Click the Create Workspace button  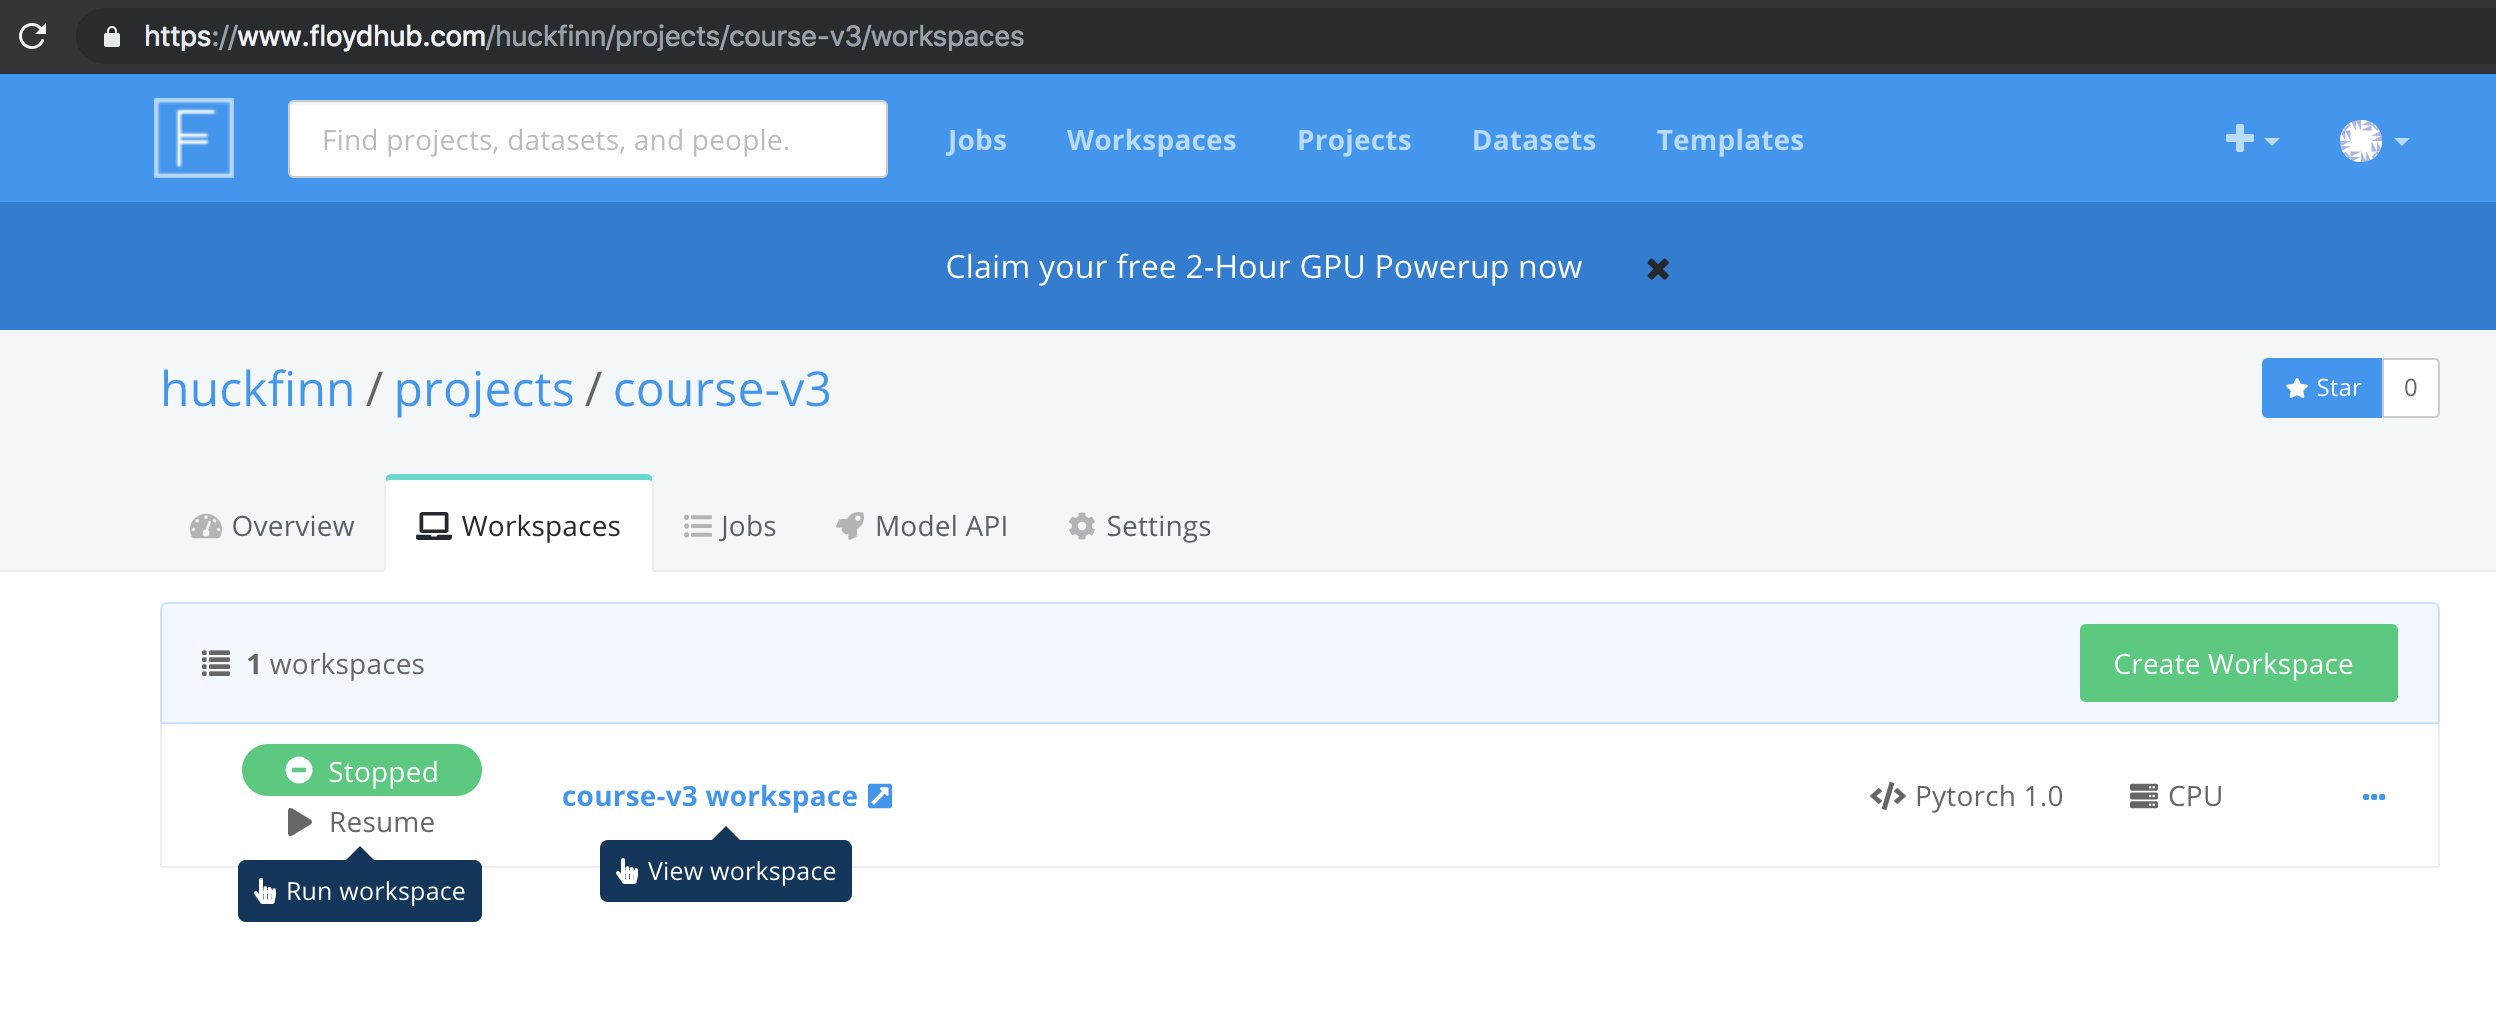[2238, 664]
